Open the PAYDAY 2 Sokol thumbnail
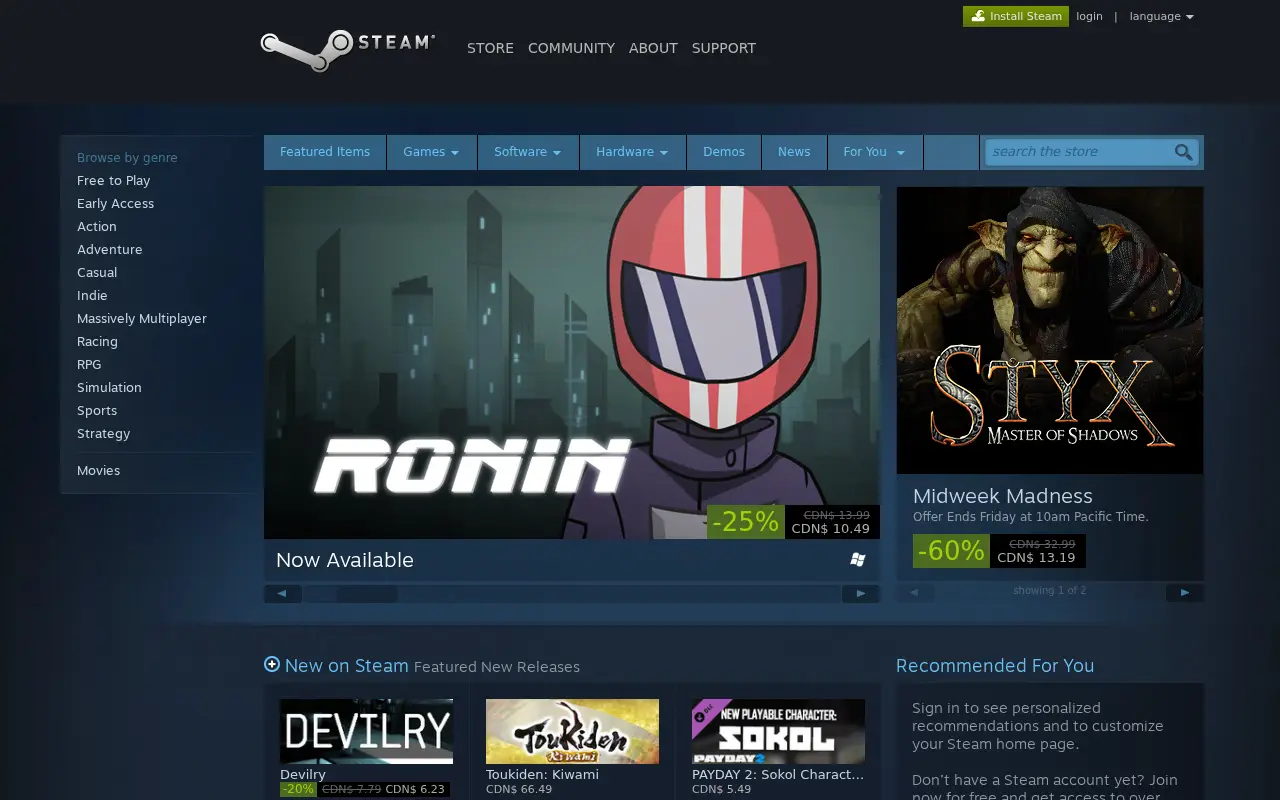Viewport: 1280px width, 800px height. point(778,731)
